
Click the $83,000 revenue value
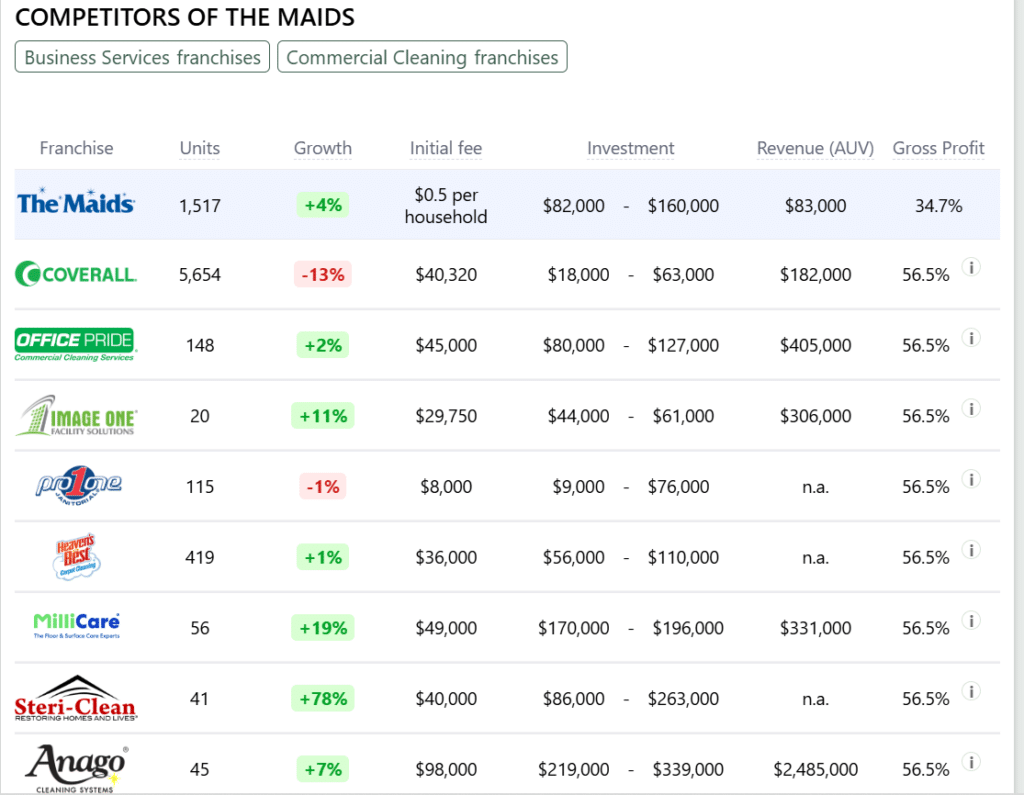pos(816,206)
